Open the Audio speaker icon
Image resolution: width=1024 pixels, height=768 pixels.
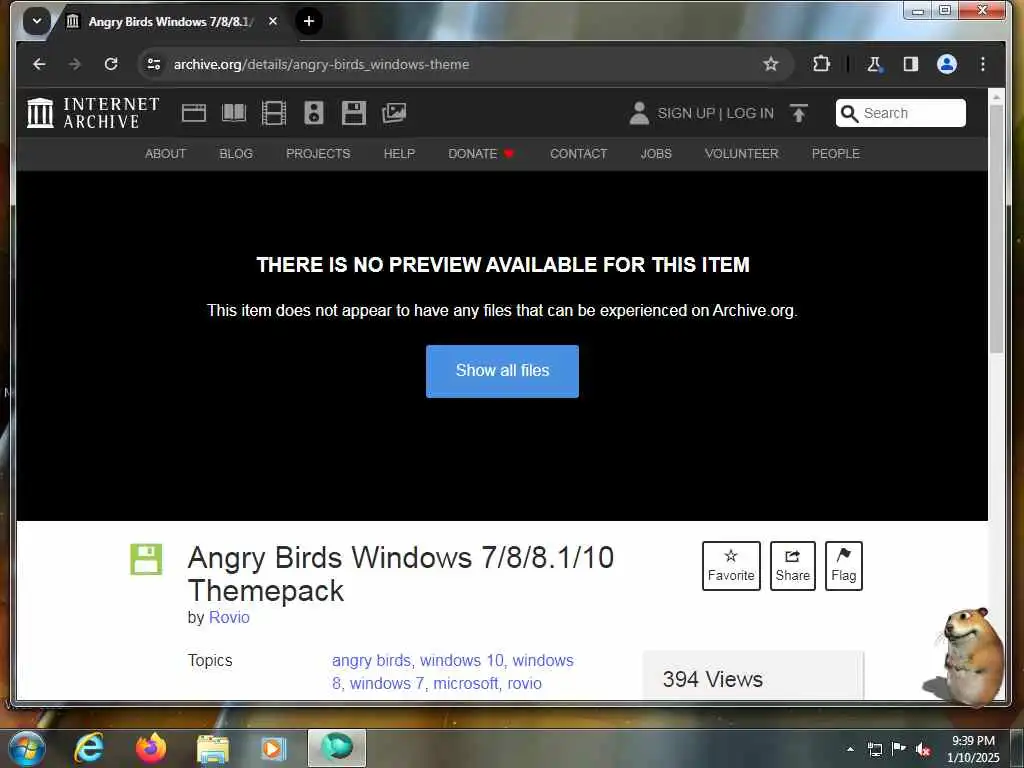pyautogui.click(x=313, y=113)
